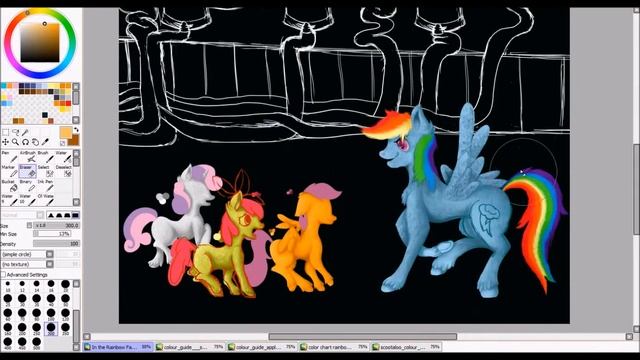Viewport: 640px width, 360px height.
Task: Select brush size preset 500
Action: 36,343
